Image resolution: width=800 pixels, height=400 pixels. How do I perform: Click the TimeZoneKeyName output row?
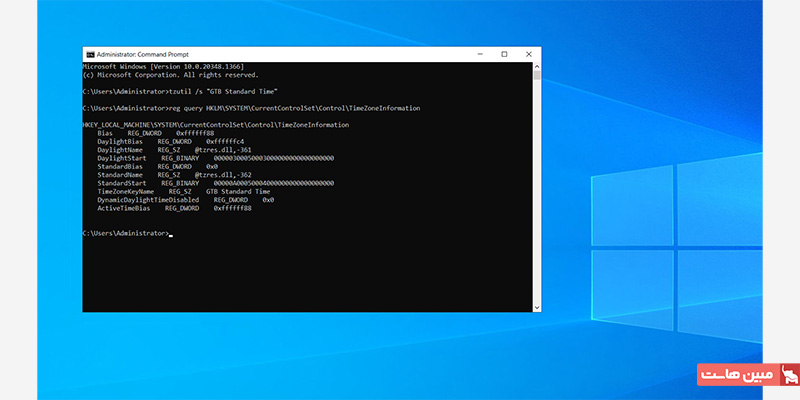183,191
